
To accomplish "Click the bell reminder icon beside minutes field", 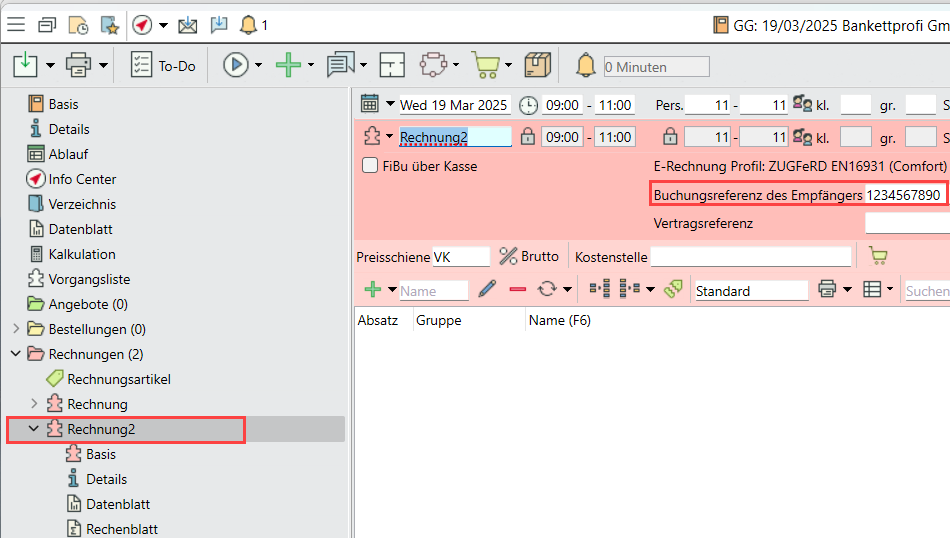I will (x=586, y=66).
